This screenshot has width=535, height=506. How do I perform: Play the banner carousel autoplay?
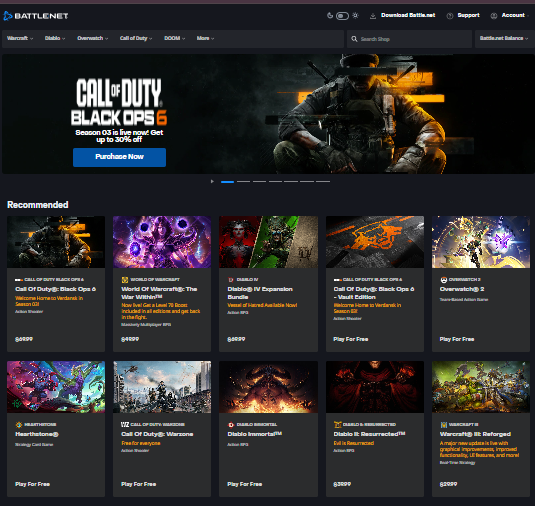click(x=212, y=182)
